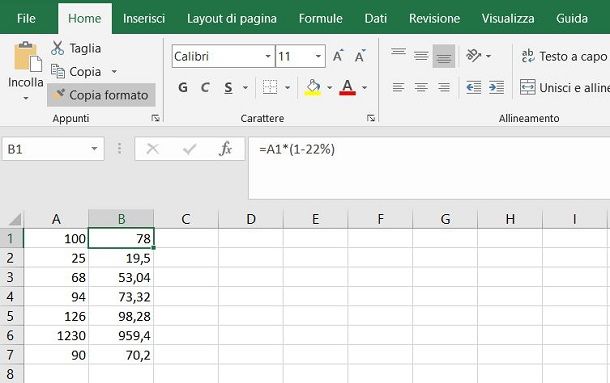Click formula bar showing =A1*(1-22%)

429,168
